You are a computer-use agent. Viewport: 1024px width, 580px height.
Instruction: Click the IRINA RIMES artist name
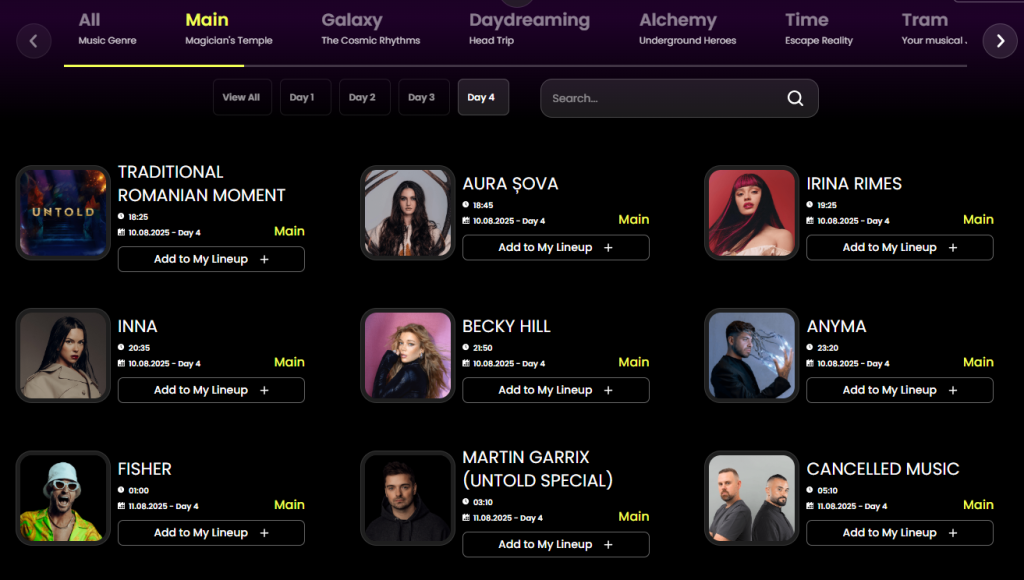[854, 184]
